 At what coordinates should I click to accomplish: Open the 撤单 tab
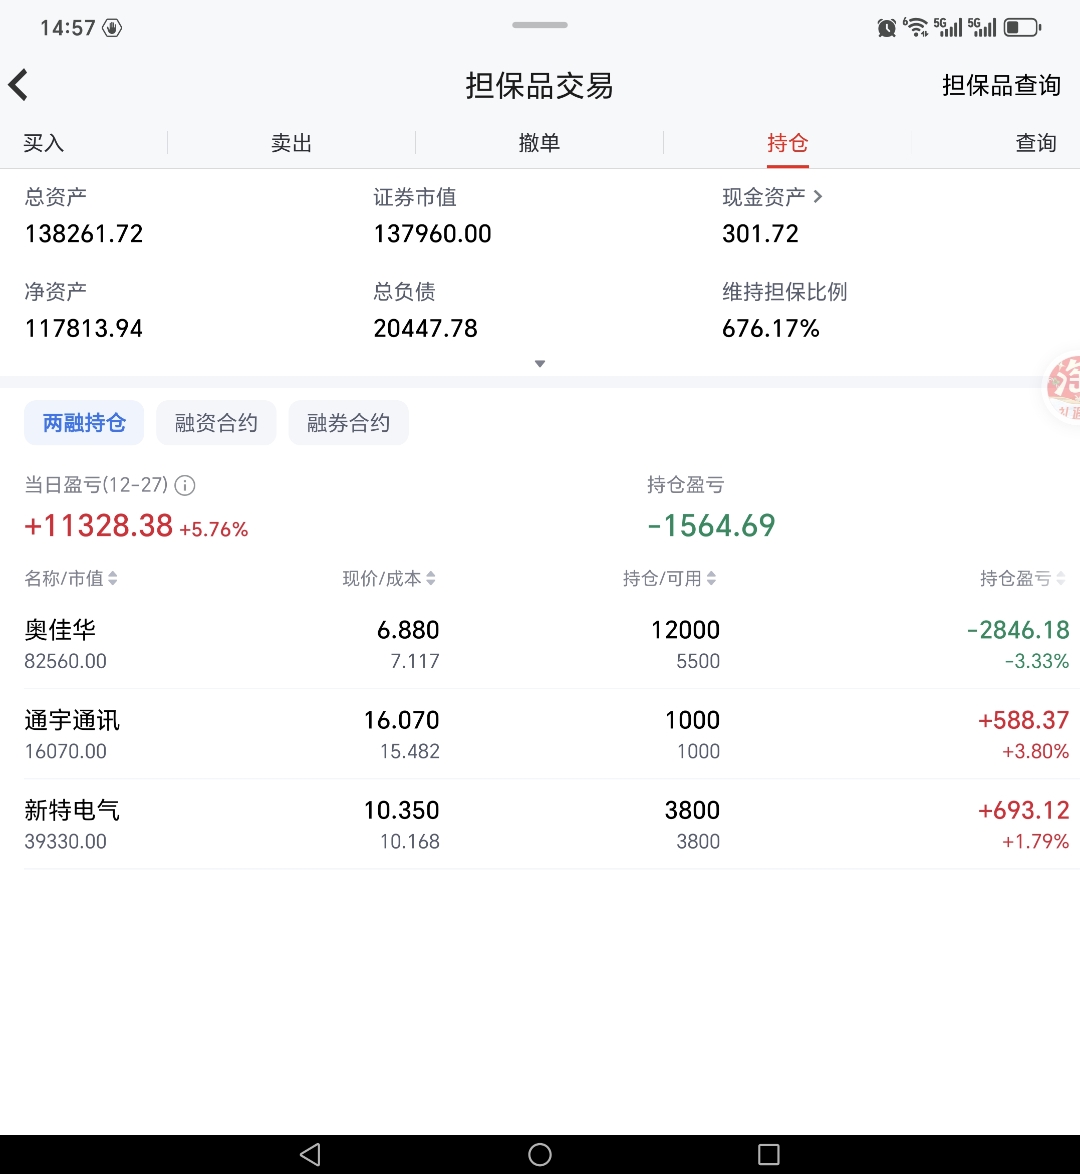click(x=539, y=143)
